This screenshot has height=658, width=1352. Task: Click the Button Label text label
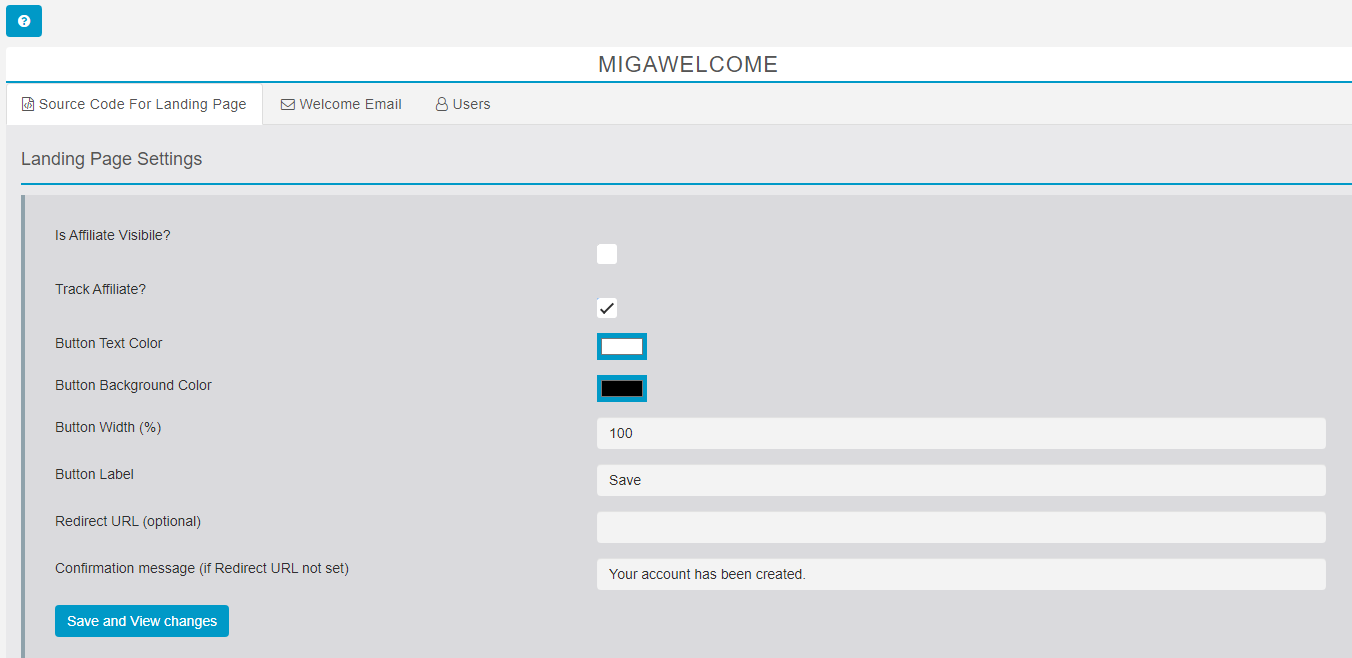pyautogui.click(x=94, y=474)
